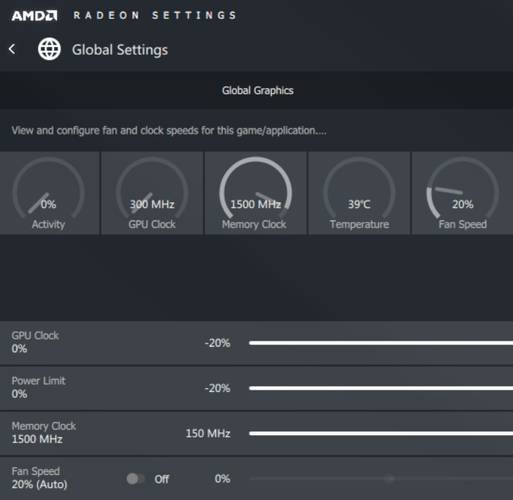
Task: Toggle the Fan Speed Off switch
Action: [x=135, y=479]
